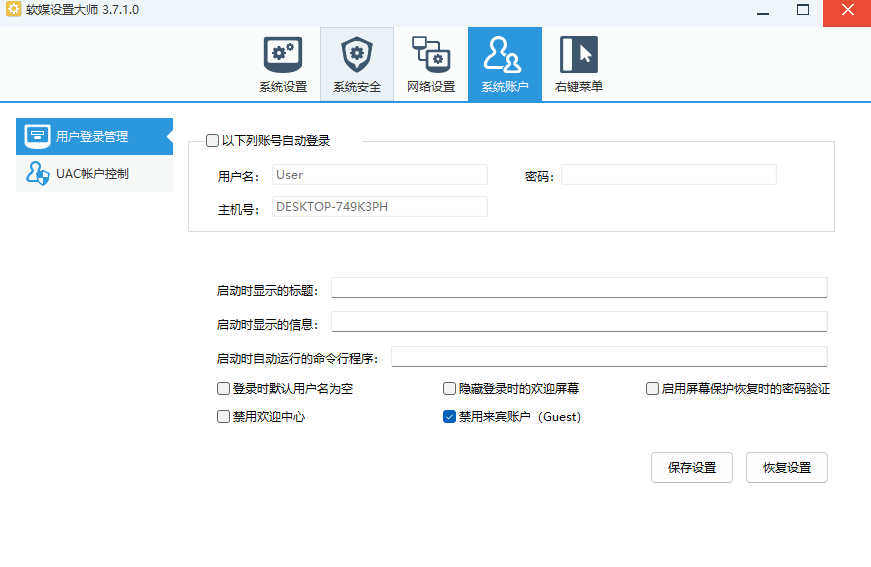871x567 pixels.
Task: Open the 系统设置 icon tab
Action: pyautogui.click(x=283, y=64)
